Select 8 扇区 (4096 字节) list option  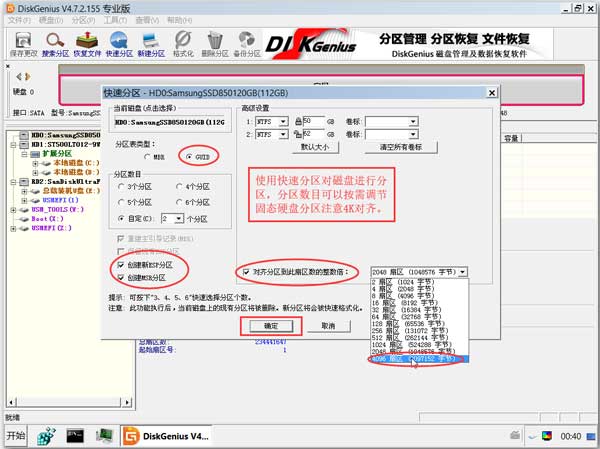419,296
